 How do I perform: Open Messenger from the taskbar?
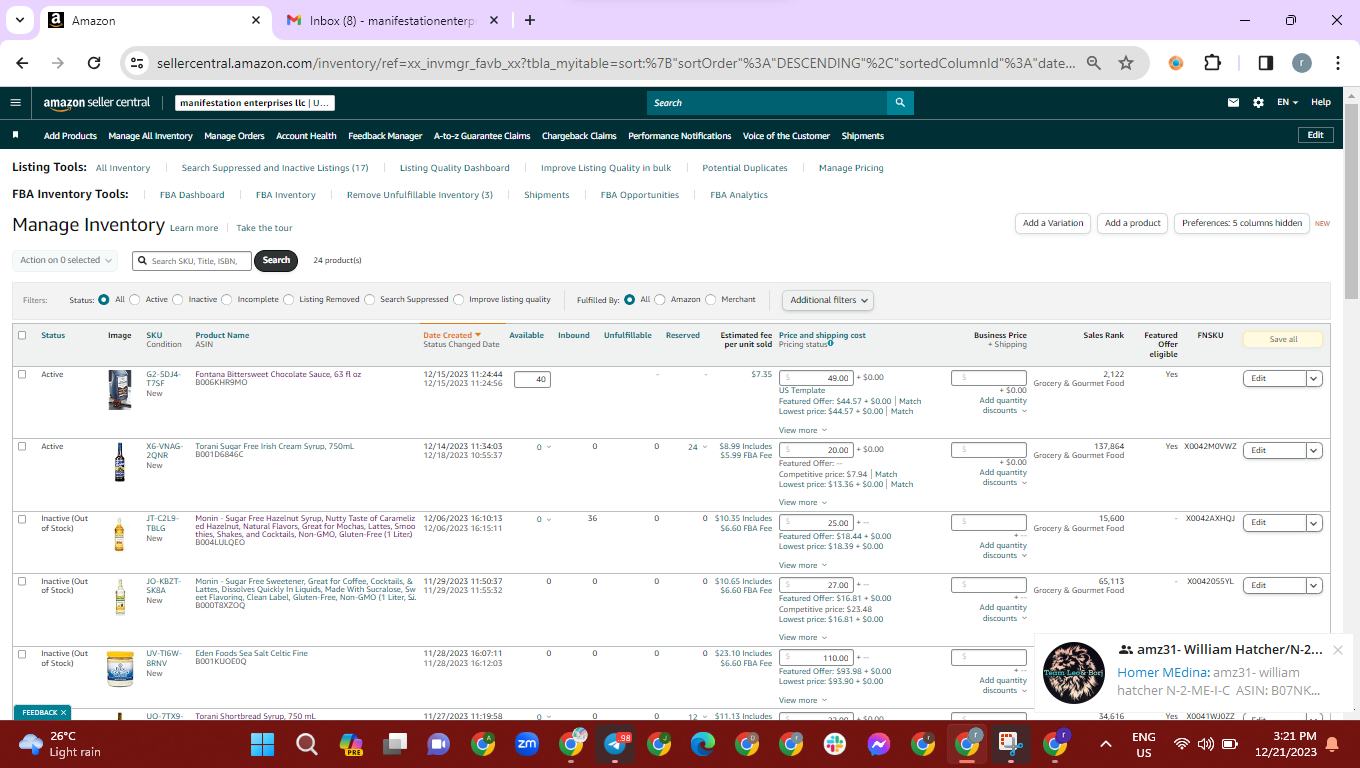pyautogui.click(x=879, y=744)
